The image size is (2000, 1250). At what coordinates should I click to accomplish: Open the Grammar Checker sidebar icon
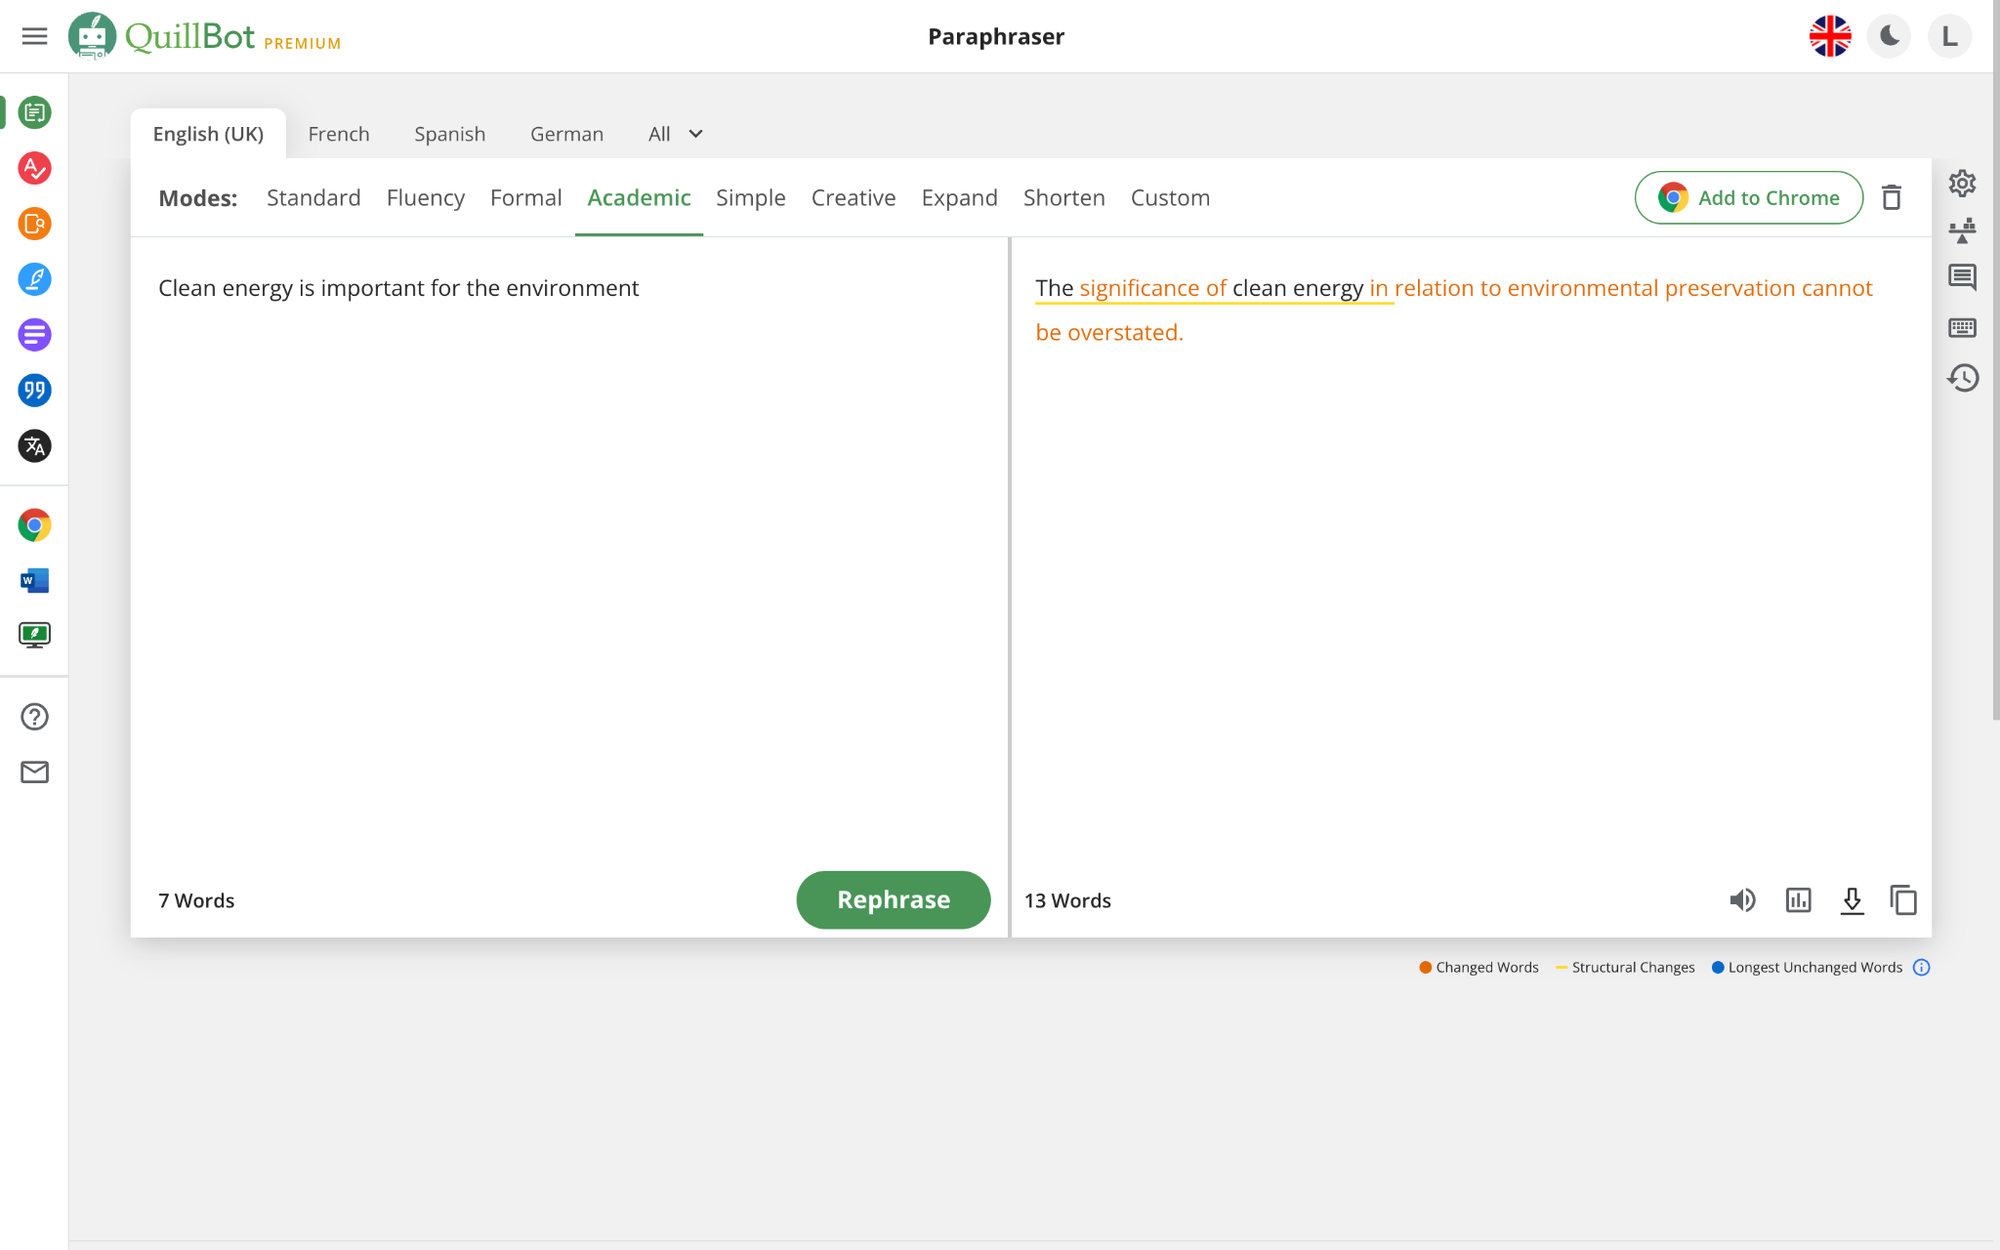(x=34, y=168)
